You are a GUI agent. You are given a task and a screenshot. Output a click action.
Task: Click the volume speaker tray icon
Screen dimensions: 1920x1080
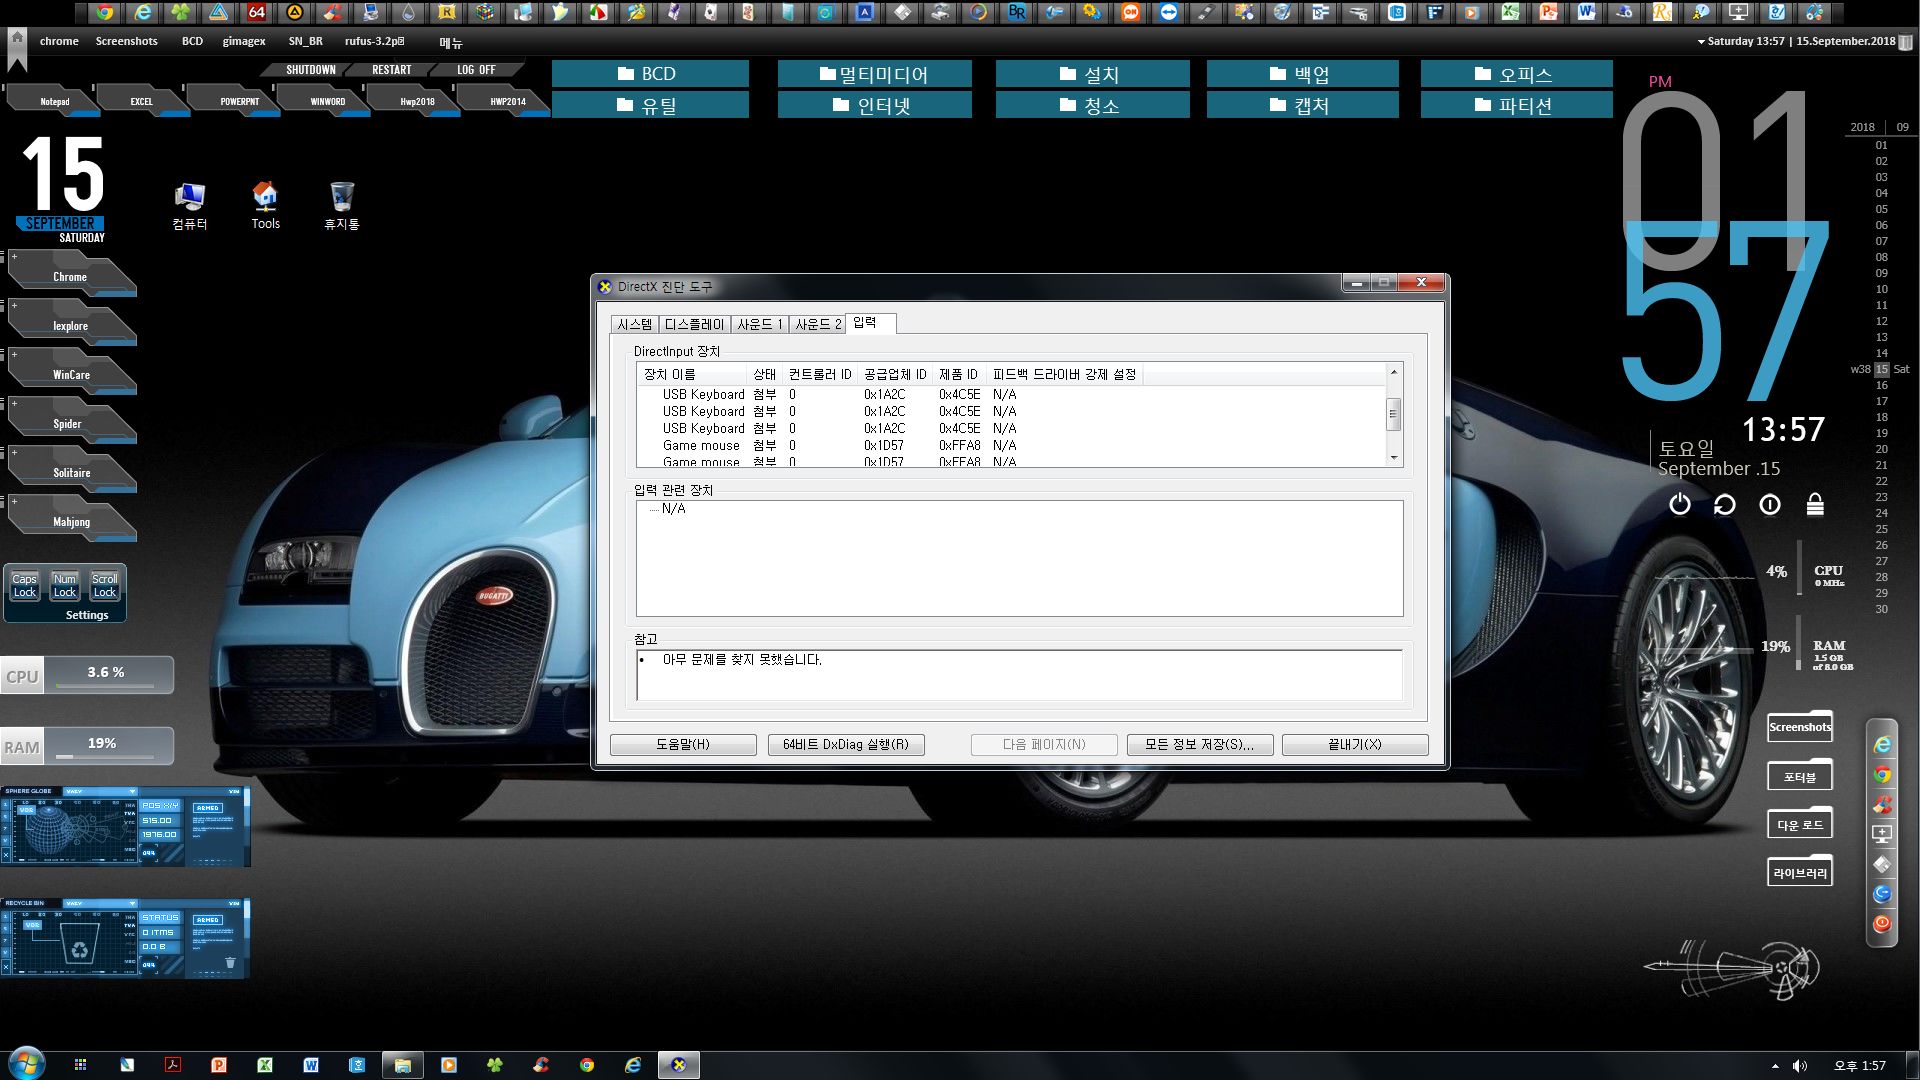click(1800, 1065)
